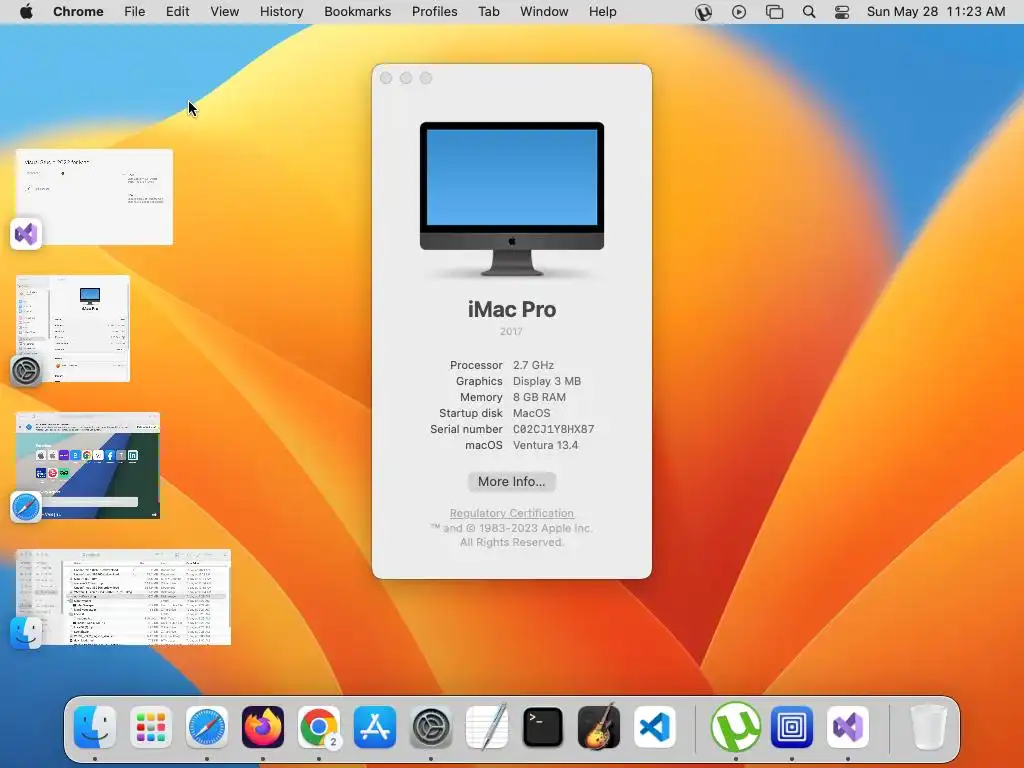Image resolution: width=1024 pixels, height=768 pixels.
Task: Open the Tab menu
Action: pyautogui.click(x=488, y=12)
